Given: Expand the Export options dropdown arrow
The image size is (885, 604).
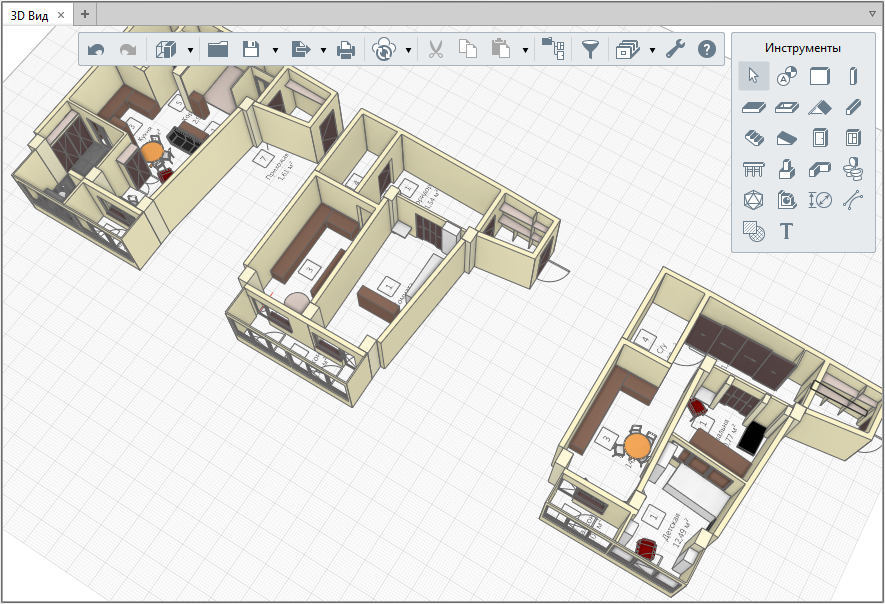Looking at the screenshot, I should (x=323, y=50).
